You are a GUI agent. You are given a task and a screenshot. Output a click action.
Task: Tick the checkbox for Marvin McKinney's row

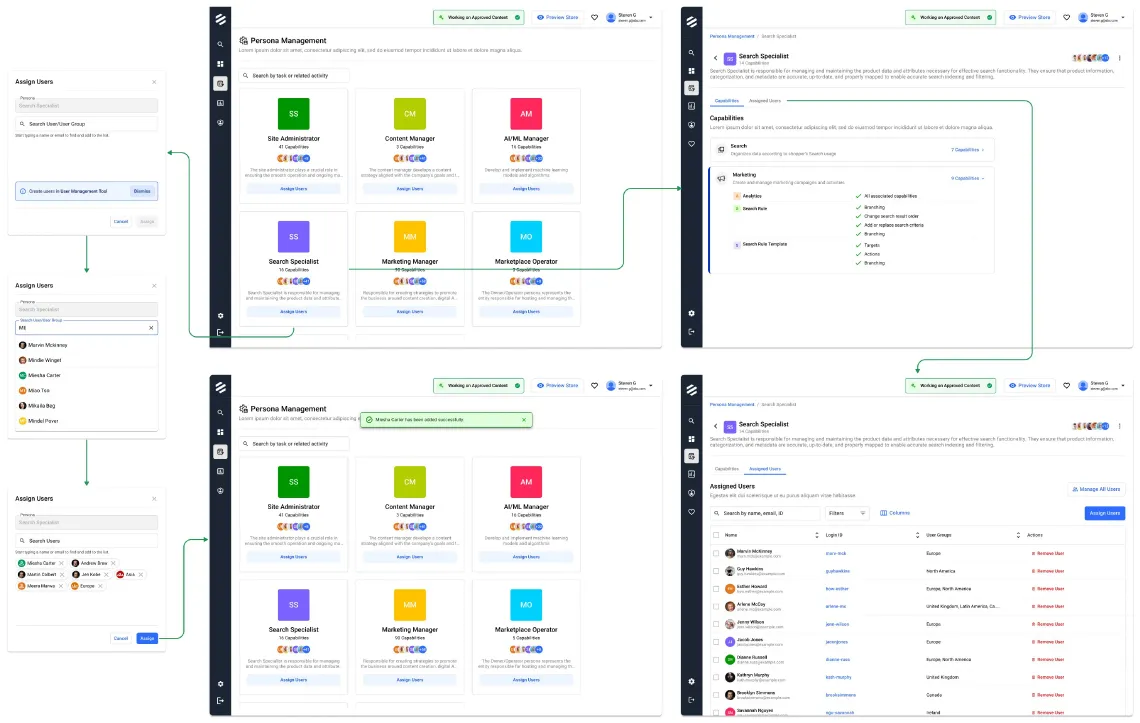(x=716, y=554)
